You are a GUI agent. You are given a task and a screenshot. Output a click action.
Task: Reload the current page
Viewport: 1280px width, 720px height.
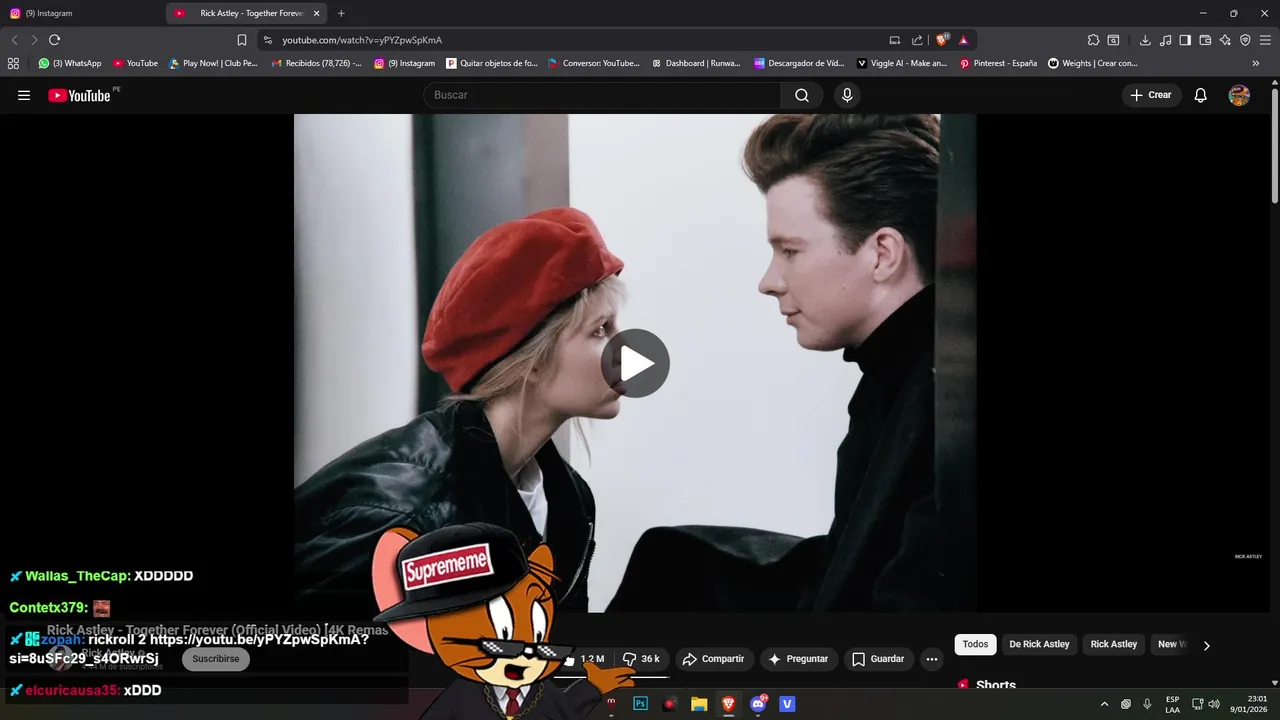point(54,40)
